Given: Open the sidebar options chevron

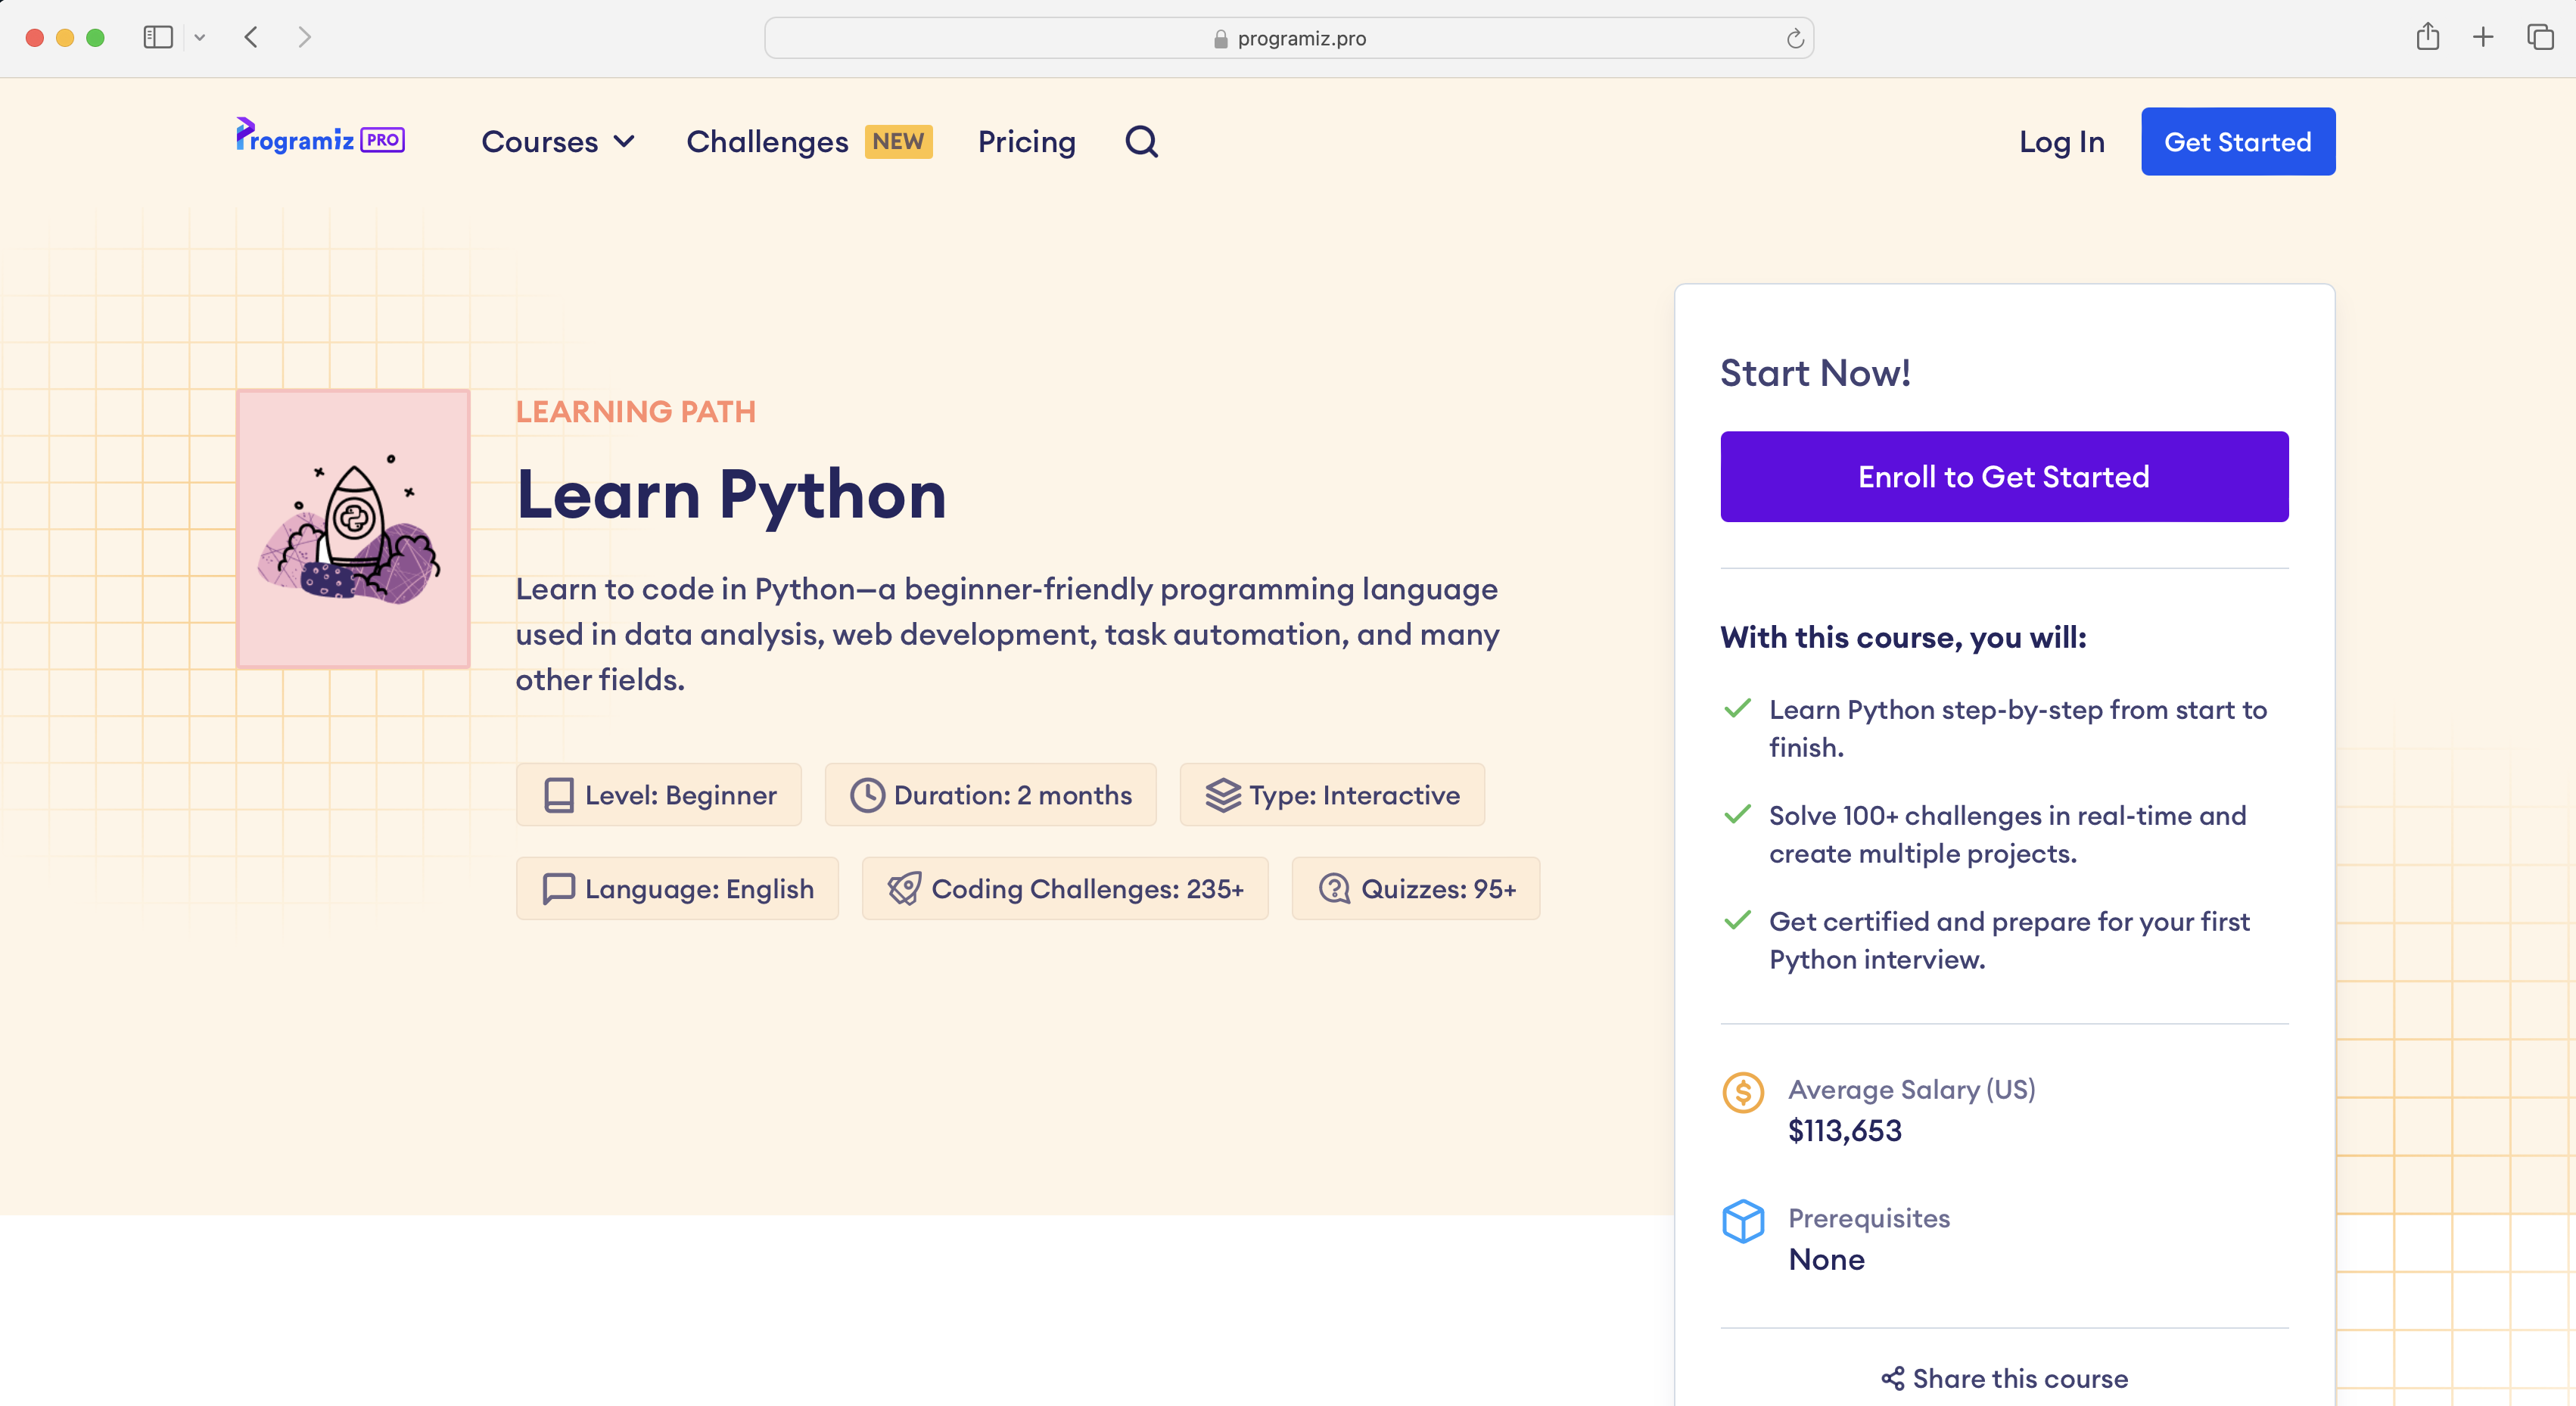Looking at the screenshot, I should click(200, 37).
